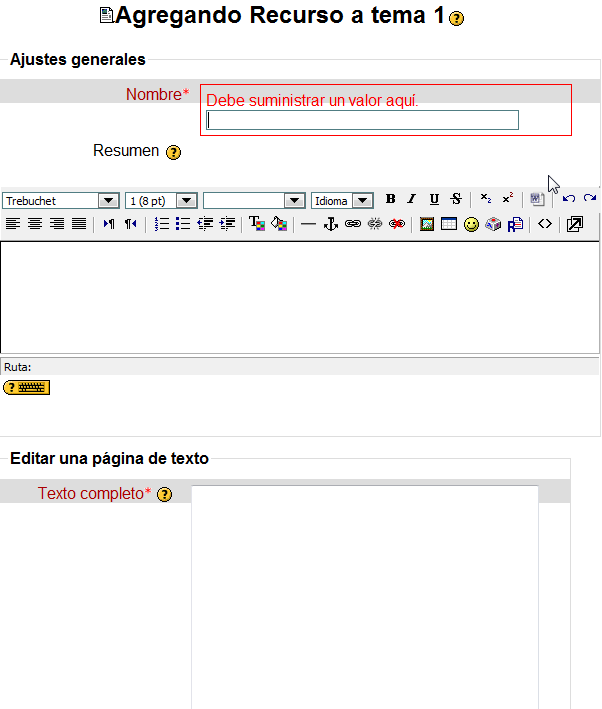
Task: Apply strikethrough formatting
Action: pyautogui.click(x=456, y=199)
